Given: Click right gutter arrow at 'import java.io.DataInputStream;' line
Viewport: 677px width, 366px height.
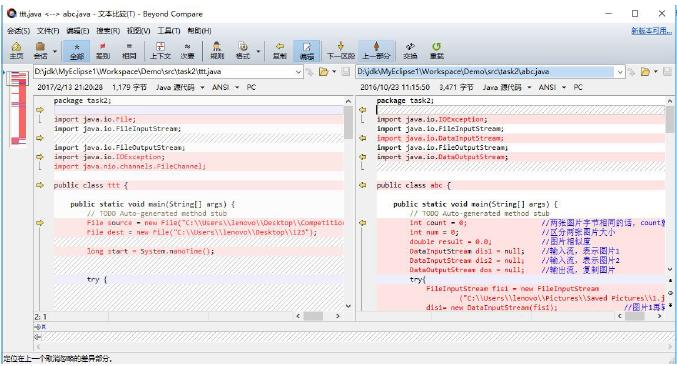Looking at the screenshot, I should click(363, 138).
